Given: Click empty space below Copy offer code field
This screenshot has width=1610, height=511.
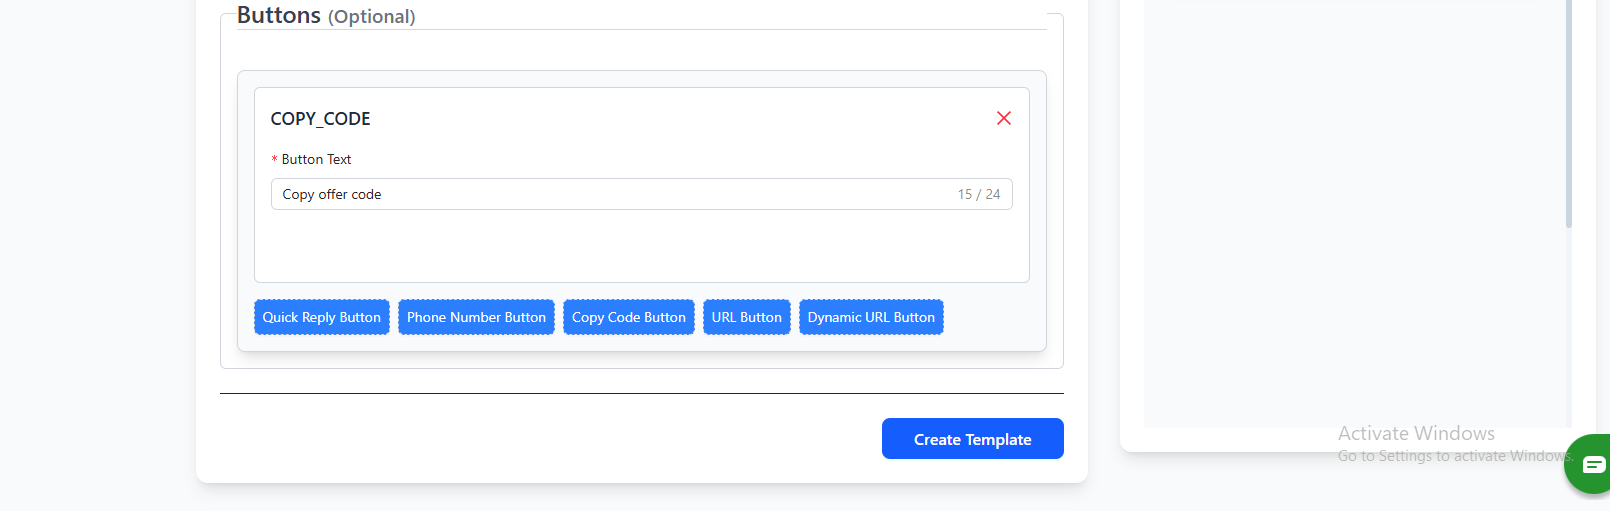Looking at the screenshot, I should pyautogui.click(x=640, y=246).
